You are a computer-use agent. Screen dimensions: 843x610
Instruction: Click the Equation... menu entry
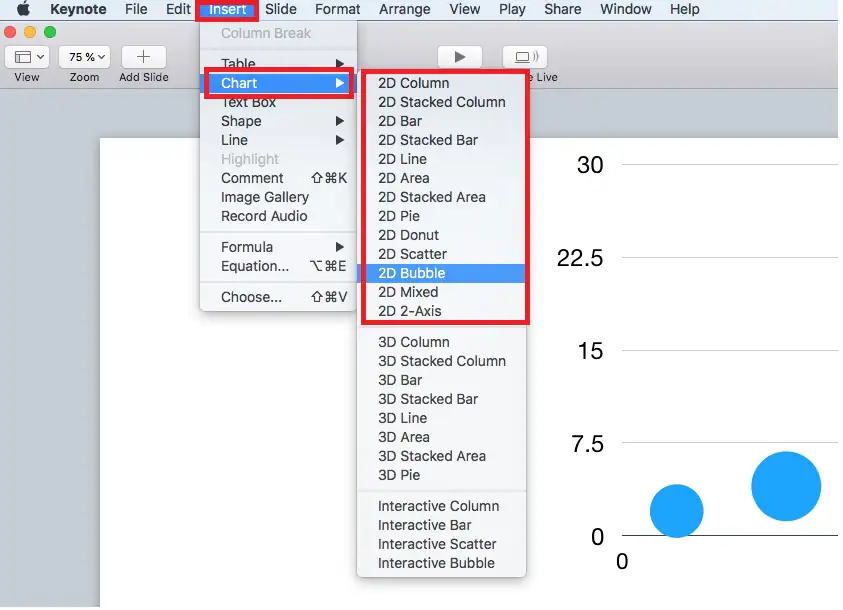coord(255,266)
